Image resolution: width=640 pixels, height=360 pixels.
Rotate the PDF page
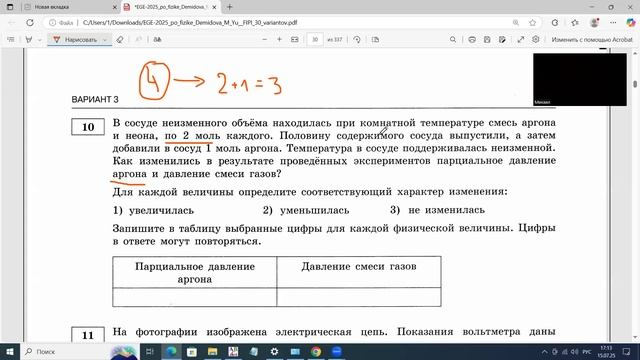coord(357,40)
